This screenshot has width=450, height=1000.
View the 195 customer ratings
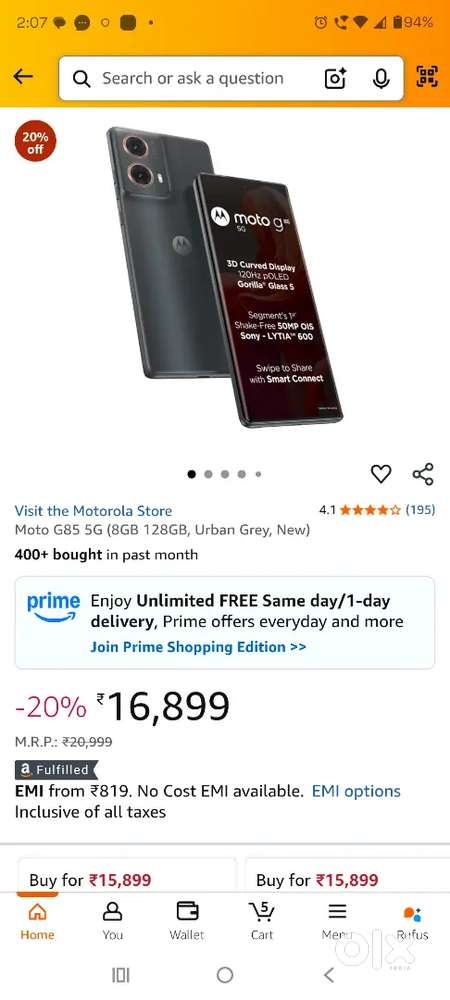421,510
